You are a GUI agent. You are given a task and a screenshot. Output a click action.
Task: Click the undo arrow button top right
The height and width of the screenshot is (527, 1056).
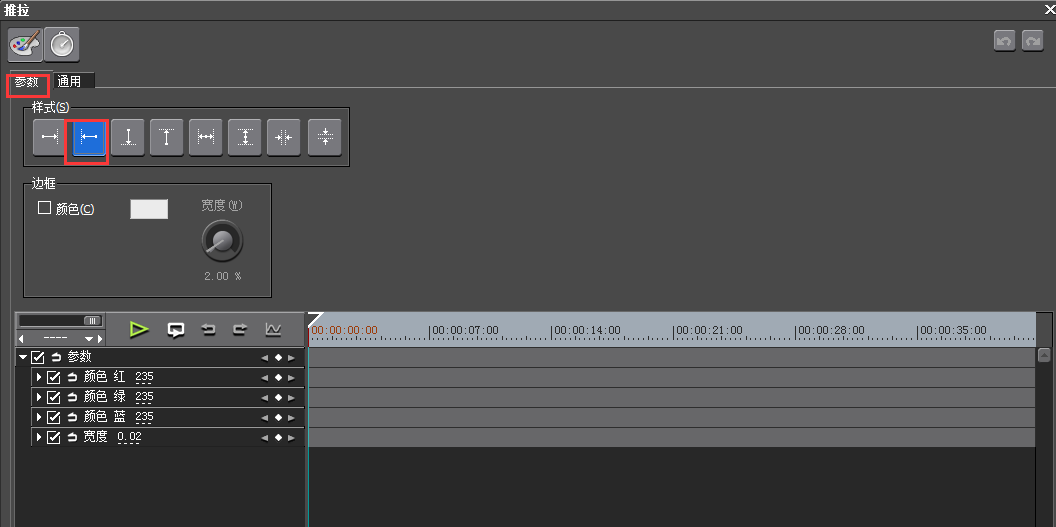1005,41
